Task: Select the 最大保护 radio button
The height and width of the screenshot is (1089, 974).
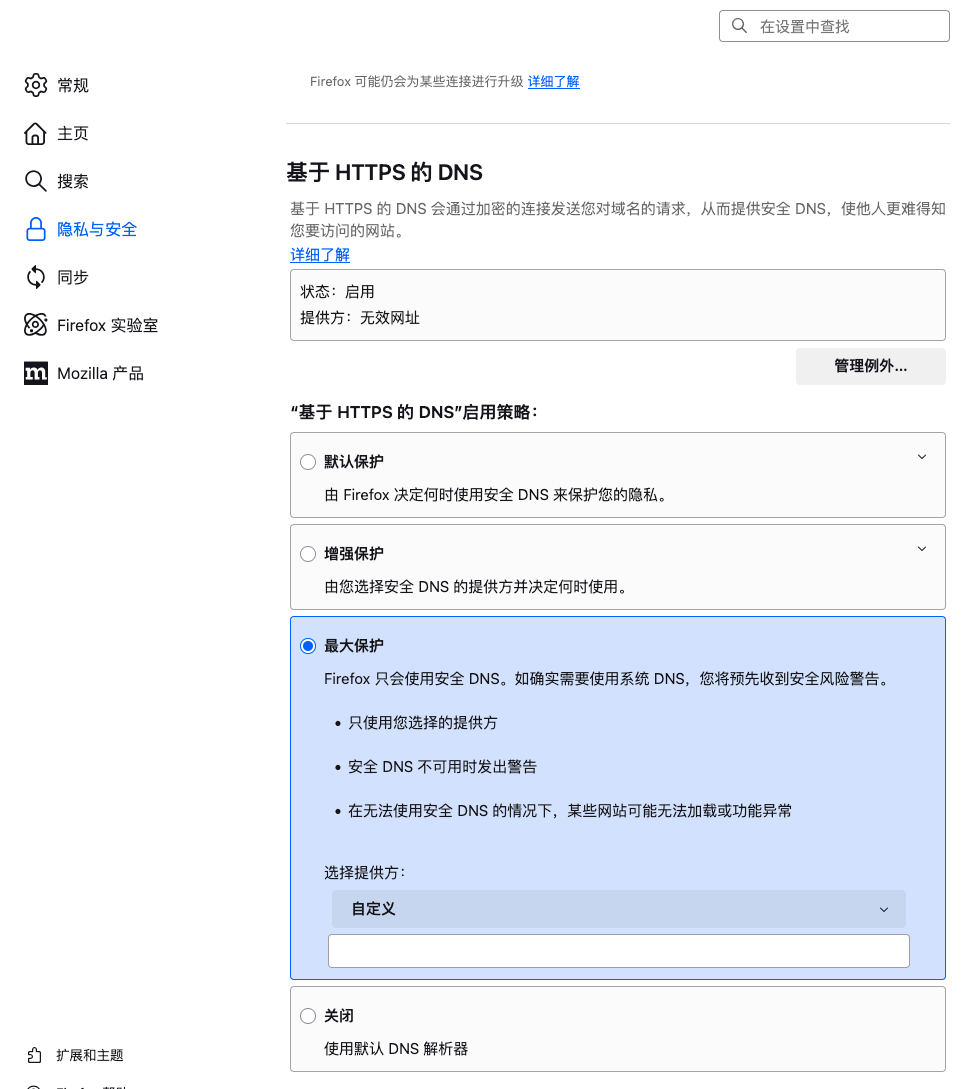Action: point(308,647)
